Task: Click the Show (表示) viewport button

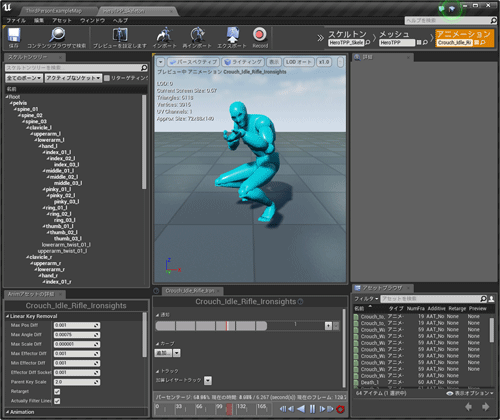Action: point(274,62)
